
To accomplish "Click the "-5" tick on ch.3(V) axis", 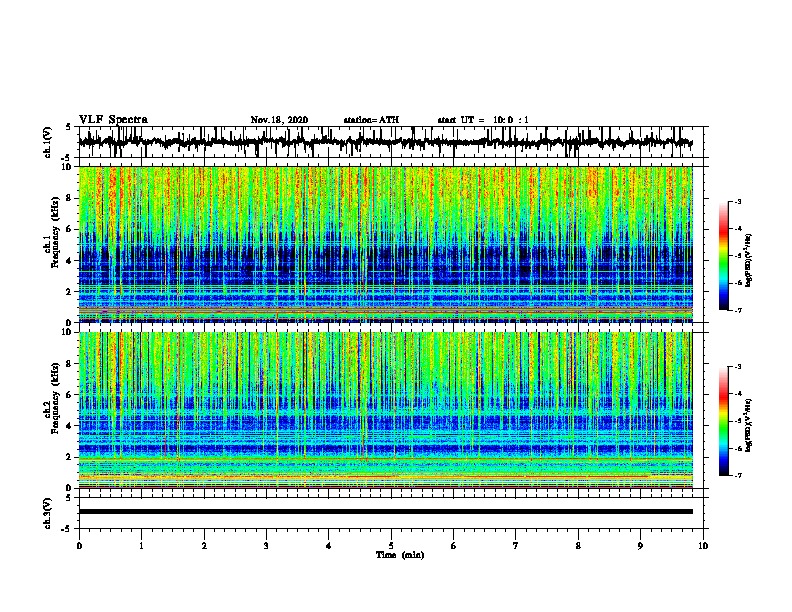I will point(67,529).
